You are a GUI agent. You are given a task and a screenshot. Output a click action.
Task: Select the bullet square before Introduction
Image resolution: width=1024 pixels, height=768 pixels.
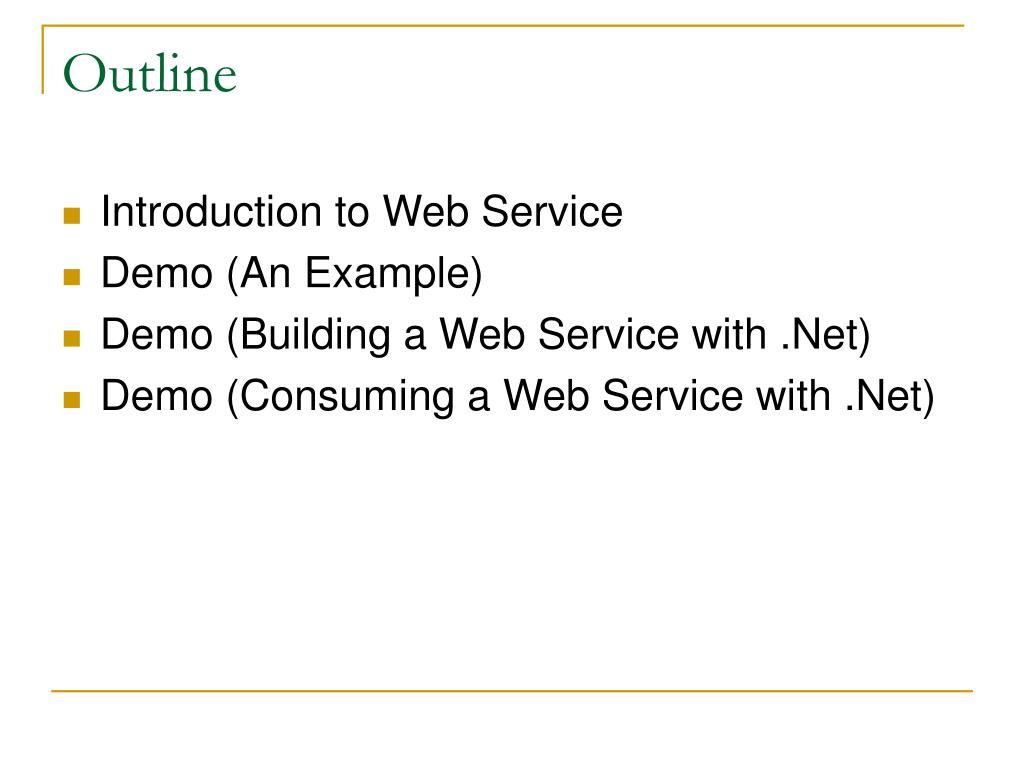click(x=72, y=216)
